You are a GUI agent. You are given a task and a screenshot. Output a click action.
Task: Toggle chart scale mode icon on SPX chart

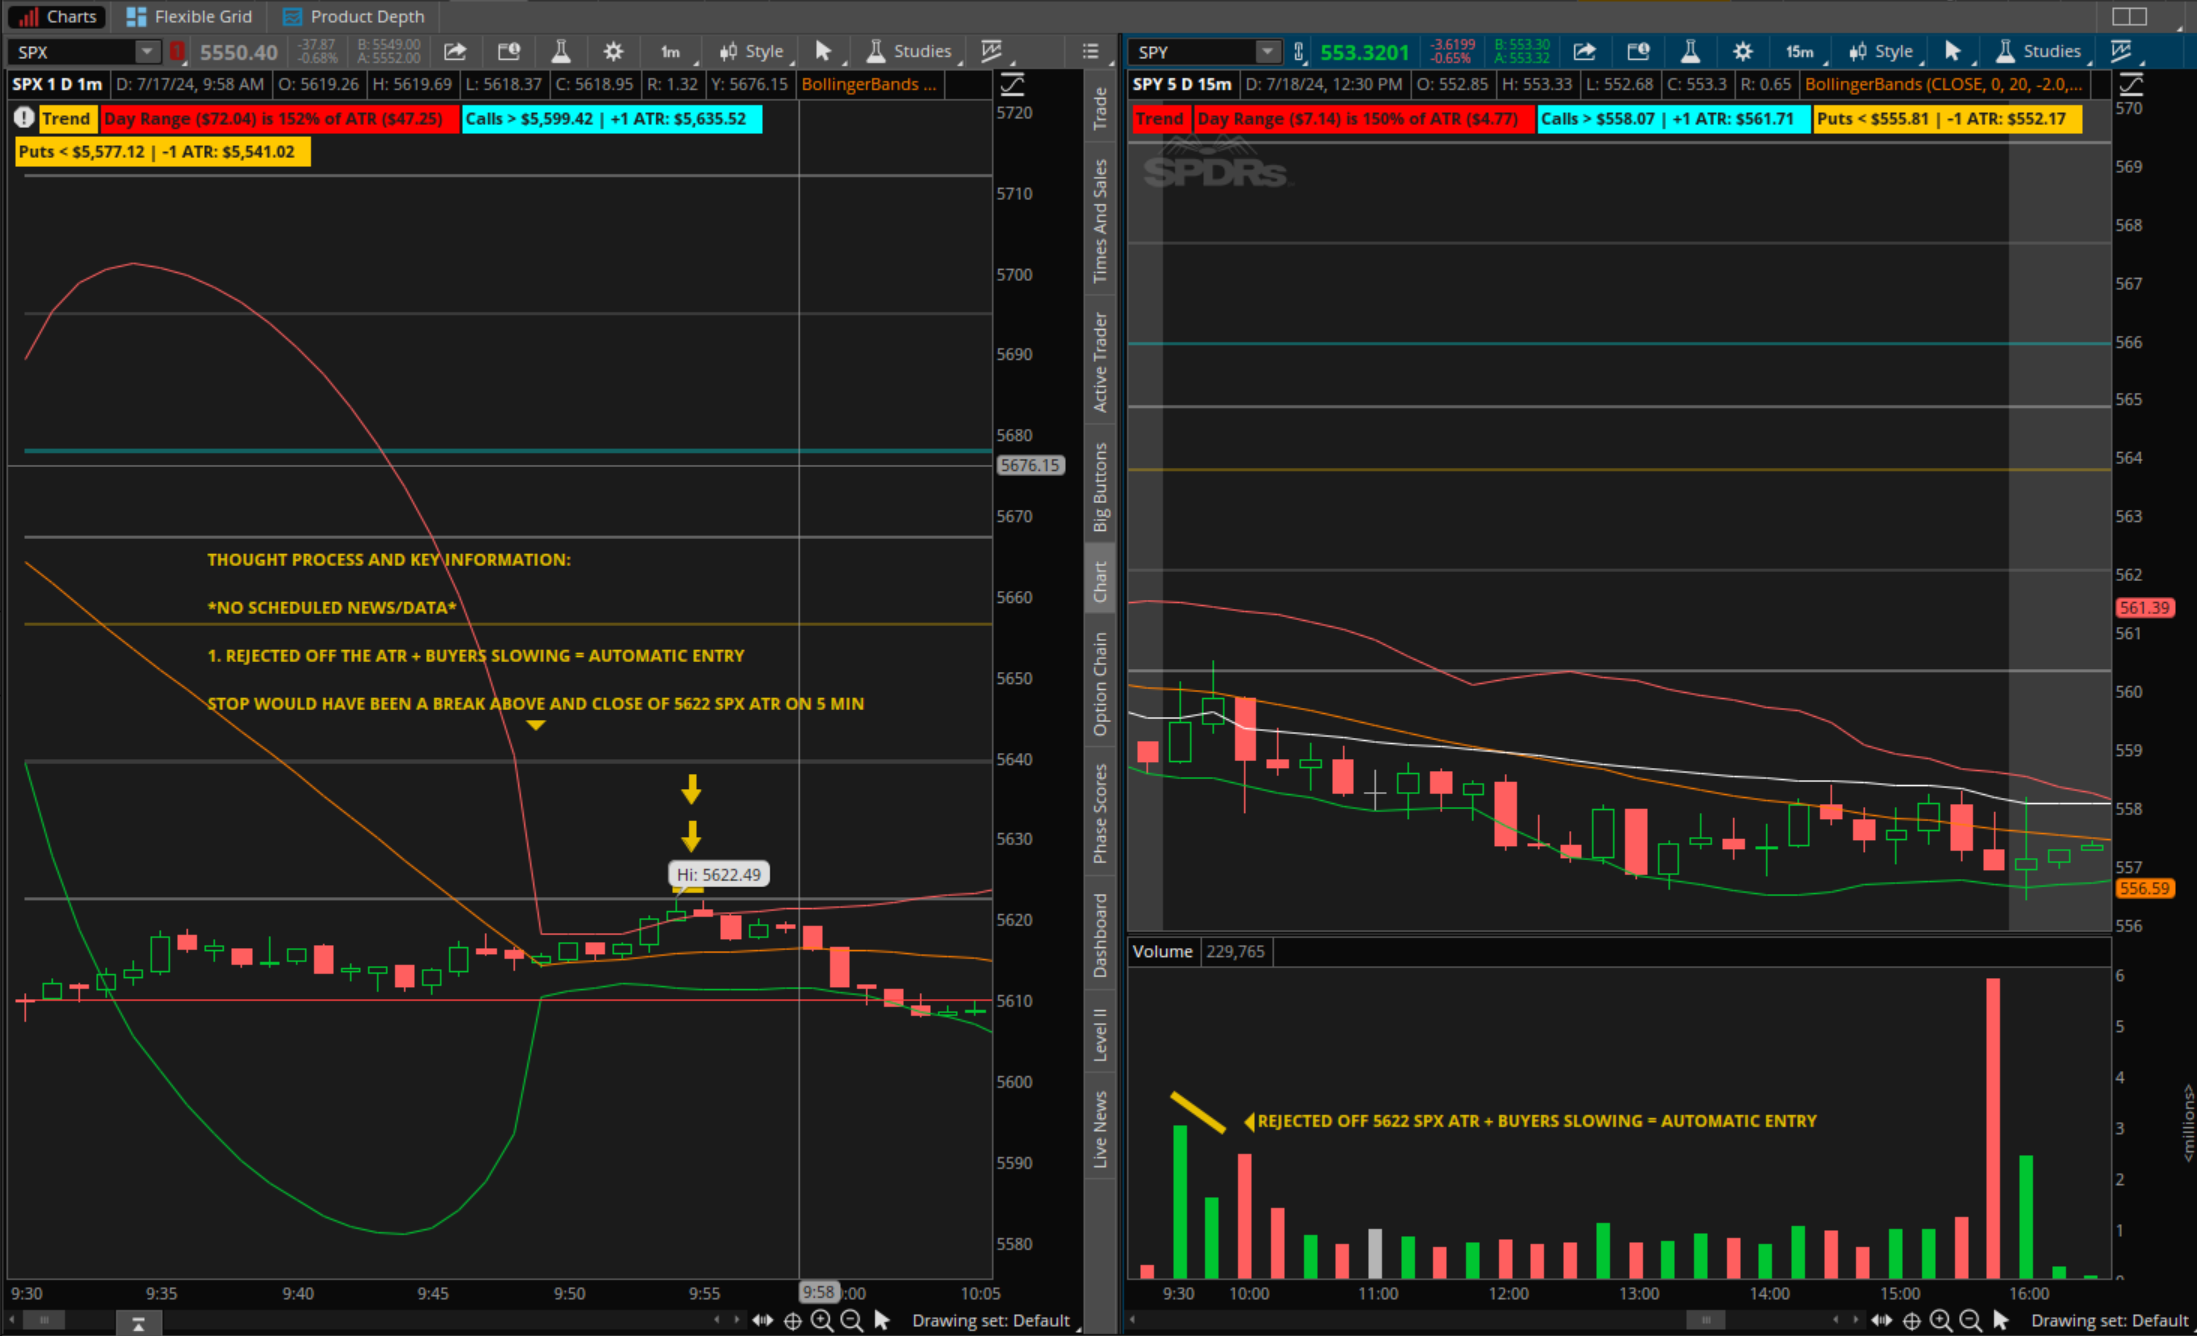[1012, 84]
